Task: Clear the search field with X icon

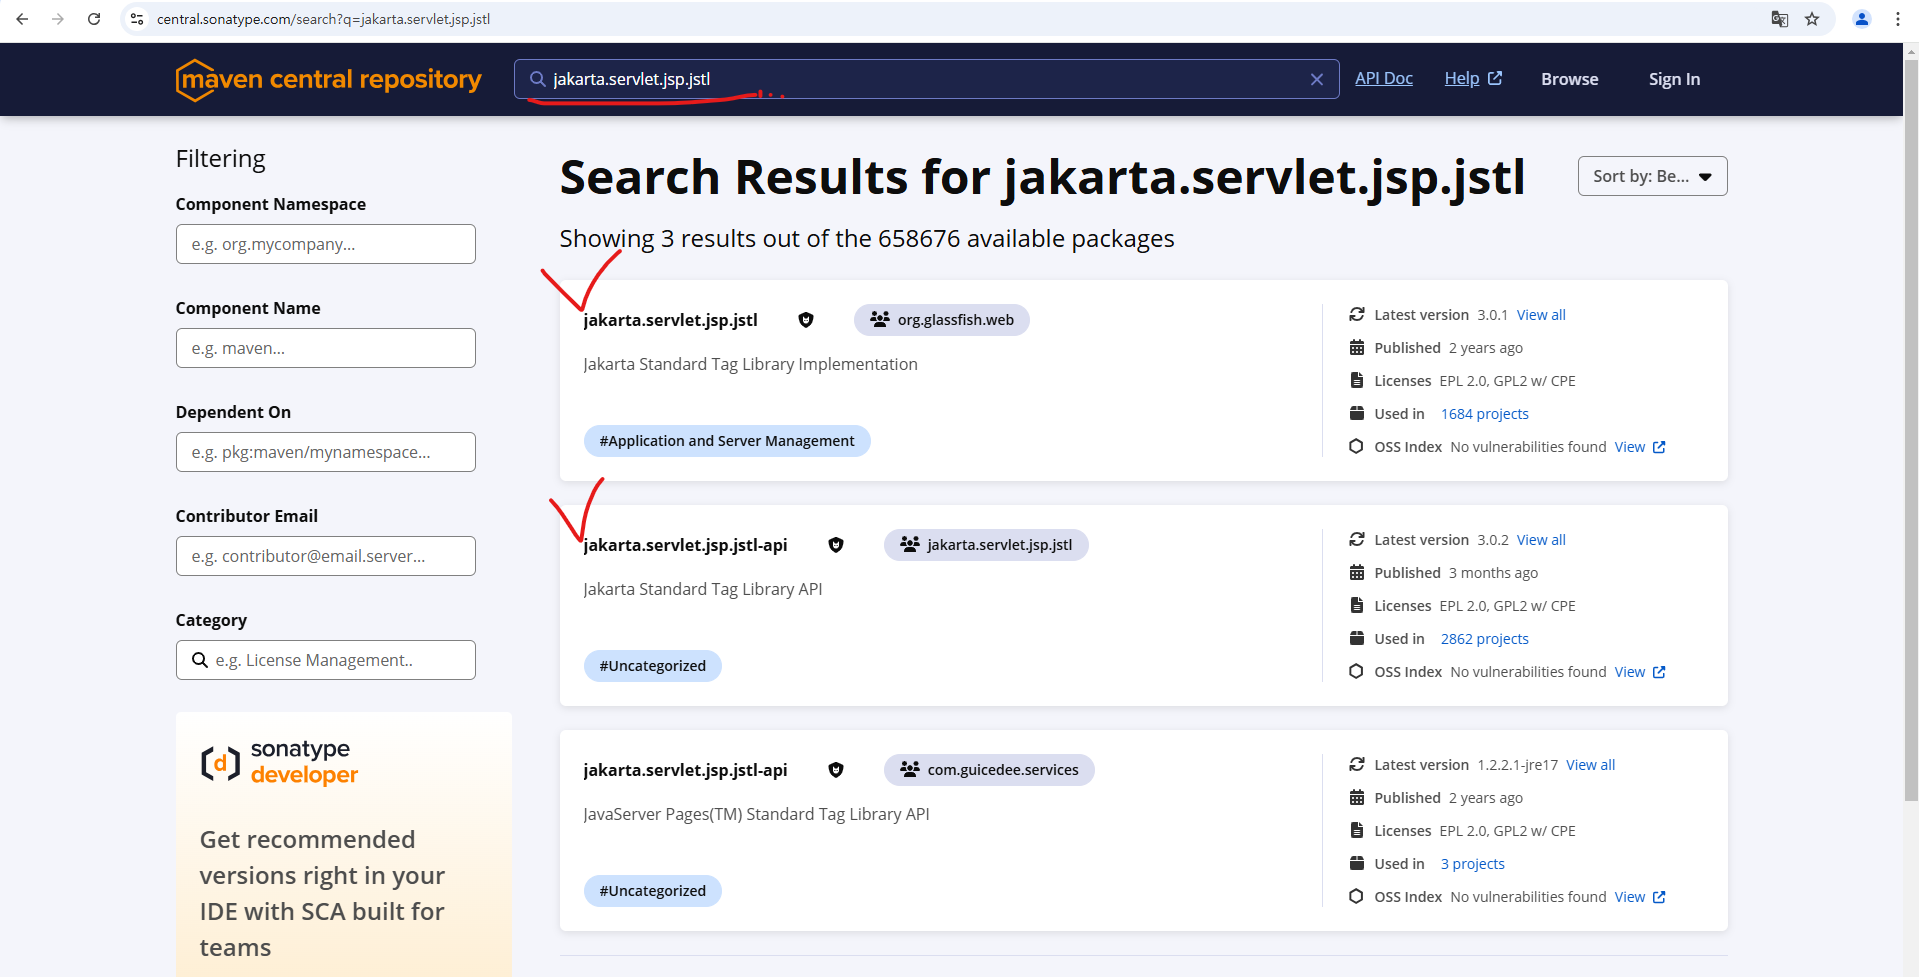Action: [x=1317, y=79]
